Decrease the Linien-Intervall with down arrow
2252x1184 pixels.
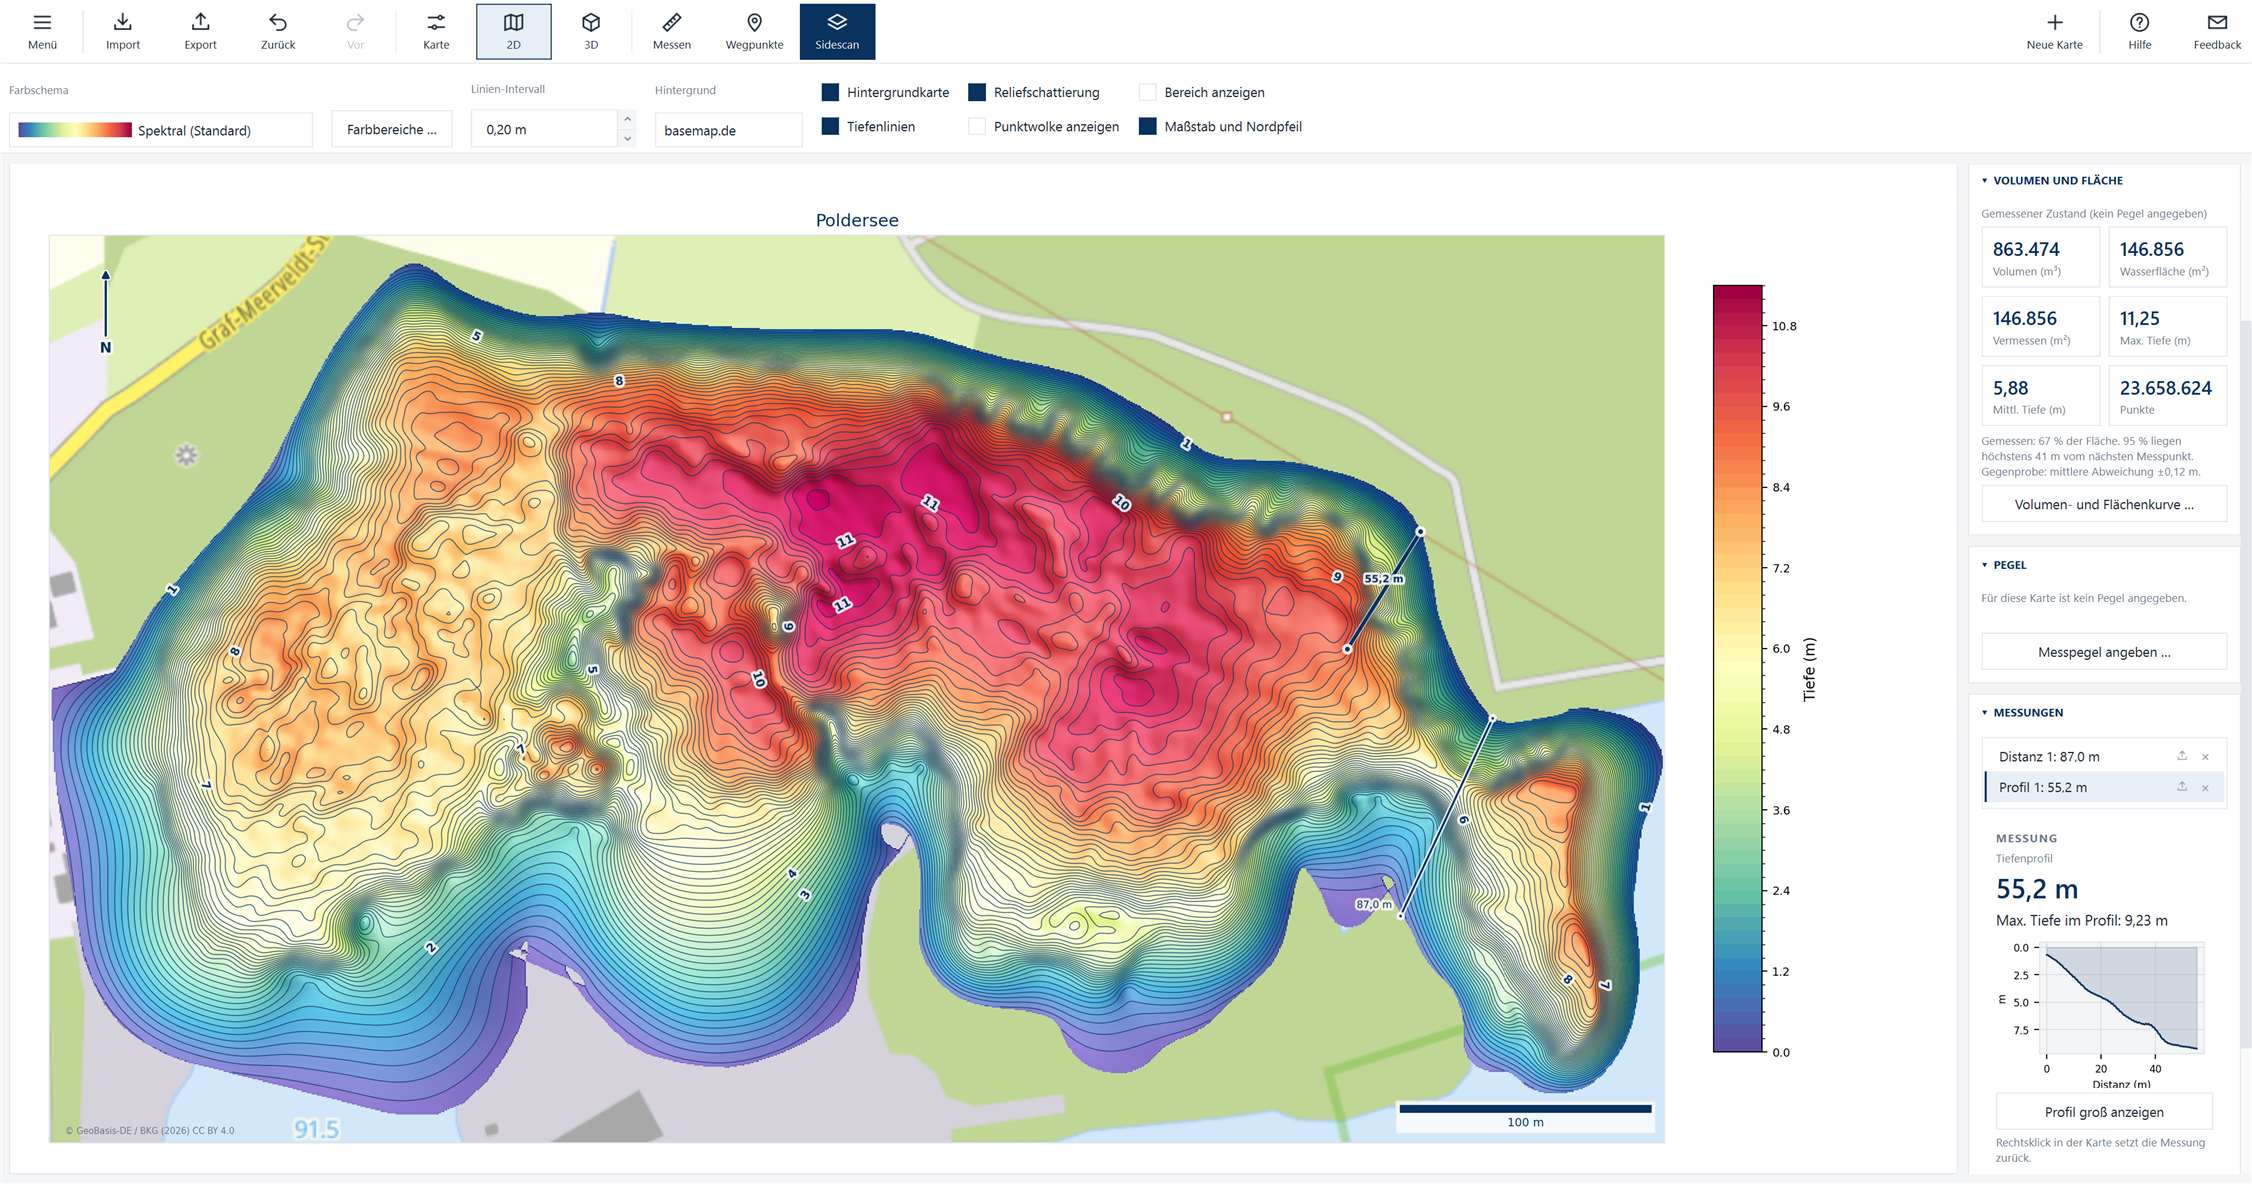tap(627, 138)
